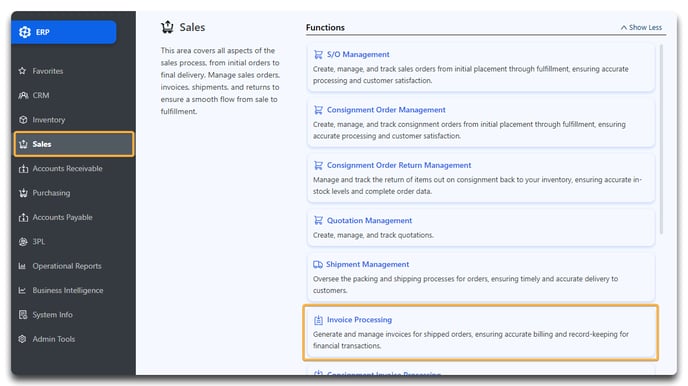Select the Sales menu item
This screenshot has width=688, height=386.
74,144
